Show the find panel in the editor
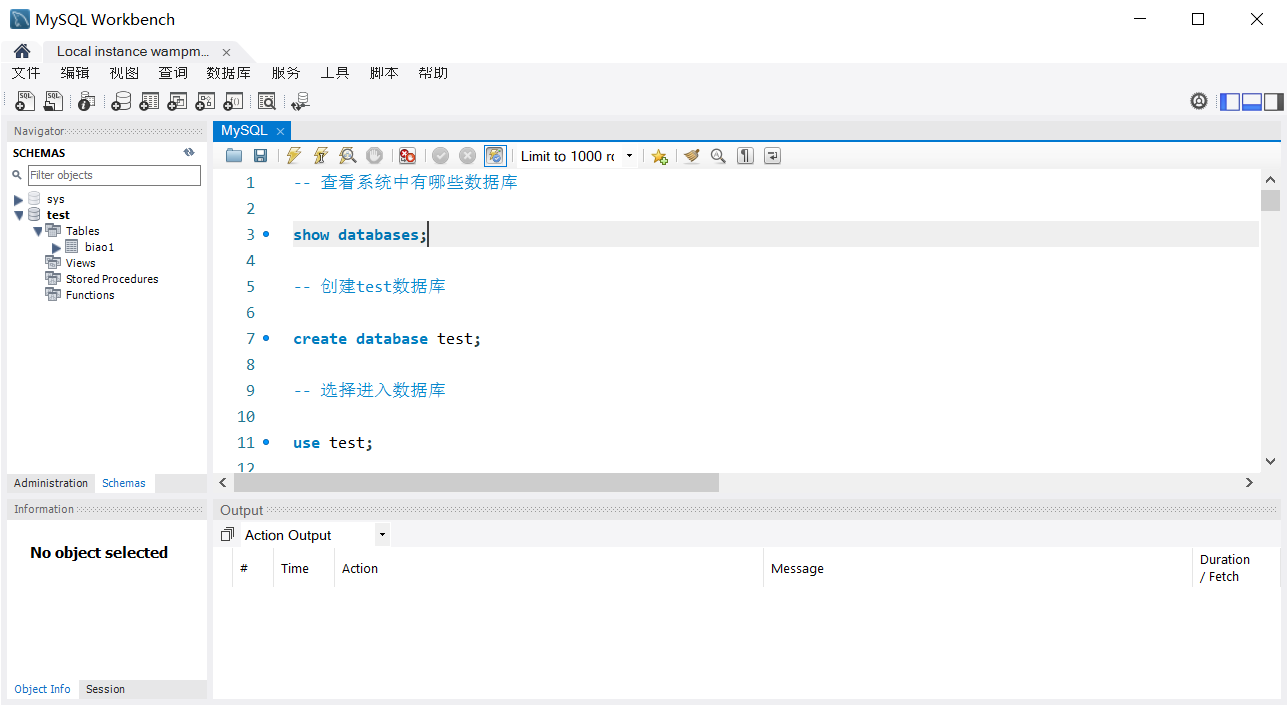The image size is (1288, 706). 718,156
